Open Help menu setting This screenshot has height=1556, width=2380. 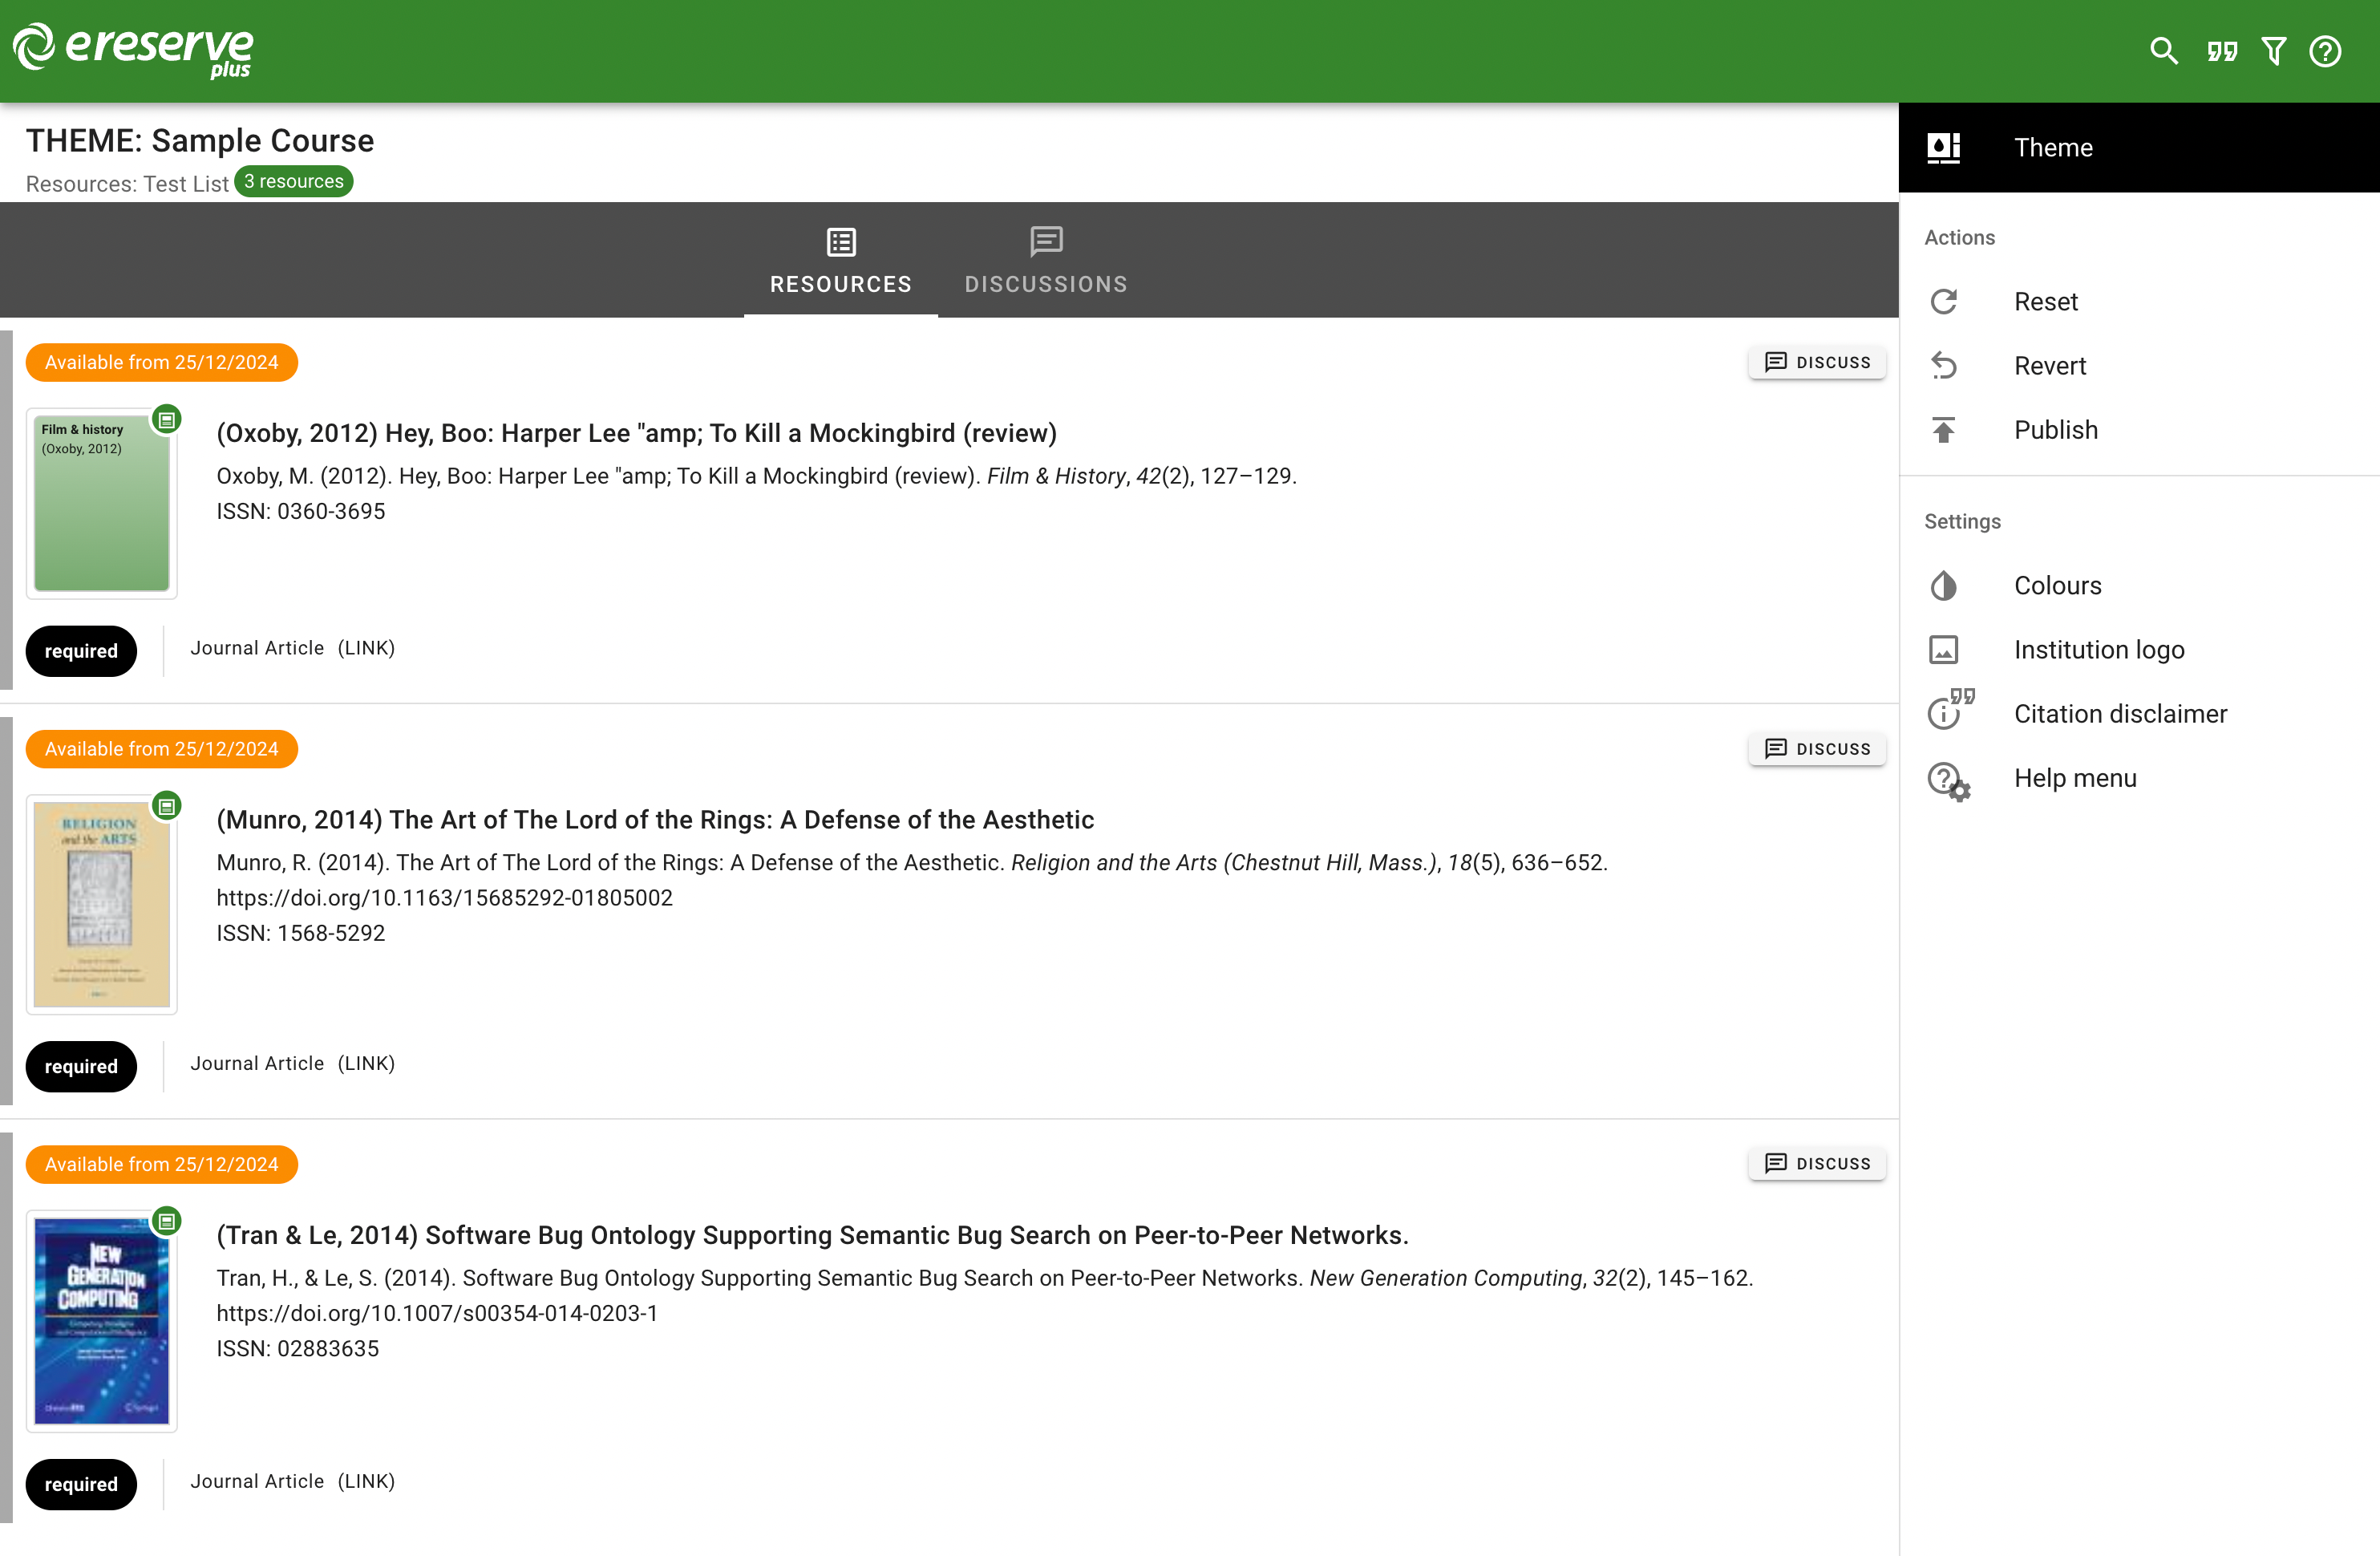(x=2074, y=777)
